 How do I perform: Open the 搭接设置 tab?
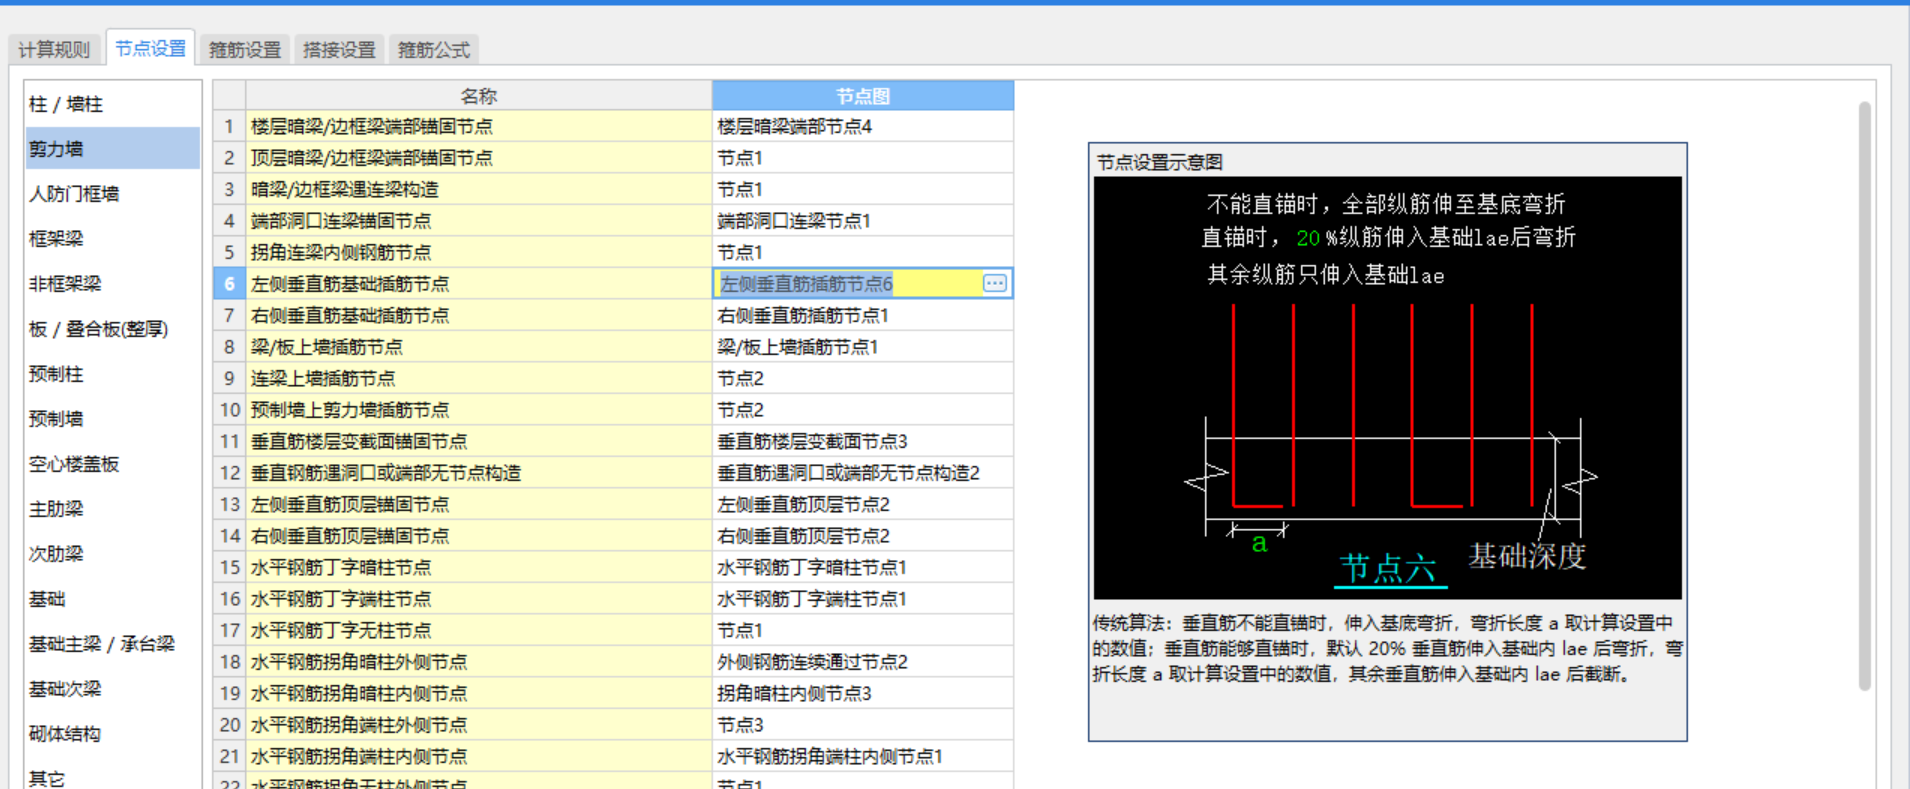click(339, 49)
